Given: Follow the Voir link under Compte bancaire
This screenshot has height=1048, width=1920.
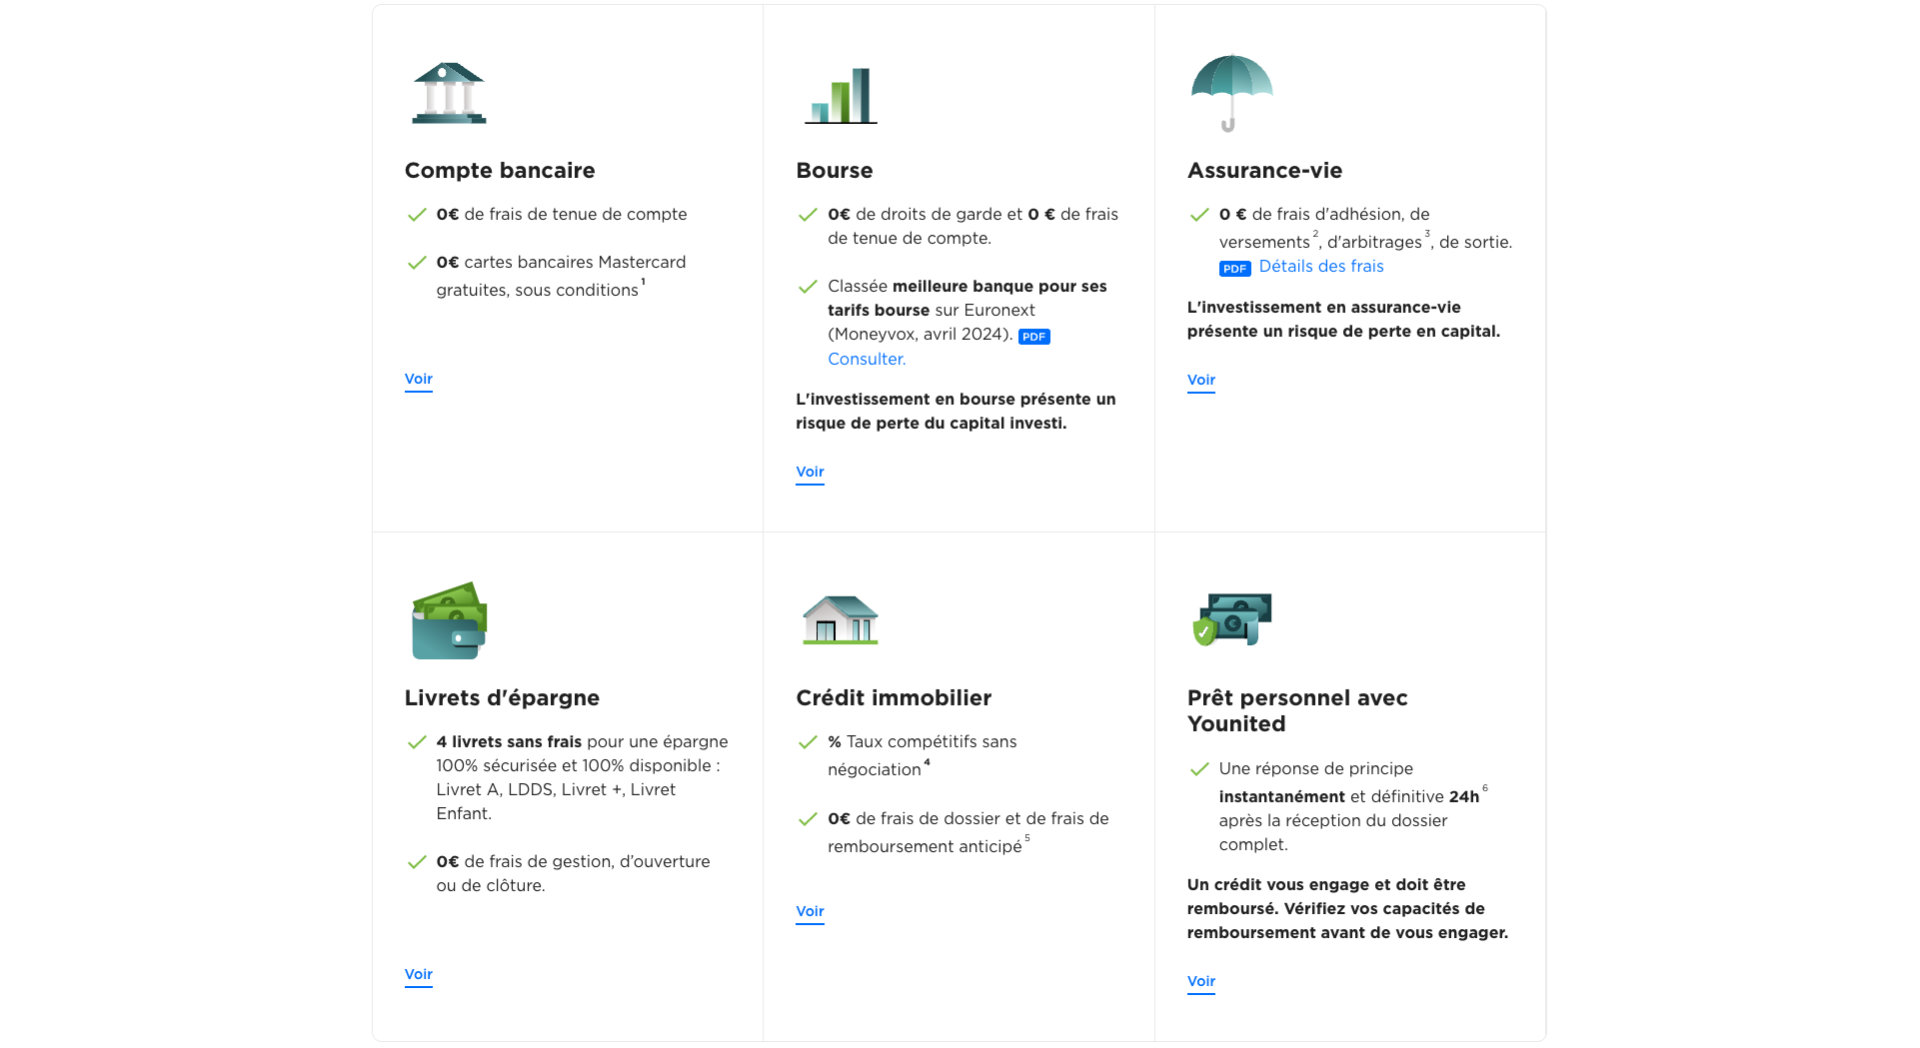Looking at the screenshot, I should pyautogui.click(x=418, y=379).
